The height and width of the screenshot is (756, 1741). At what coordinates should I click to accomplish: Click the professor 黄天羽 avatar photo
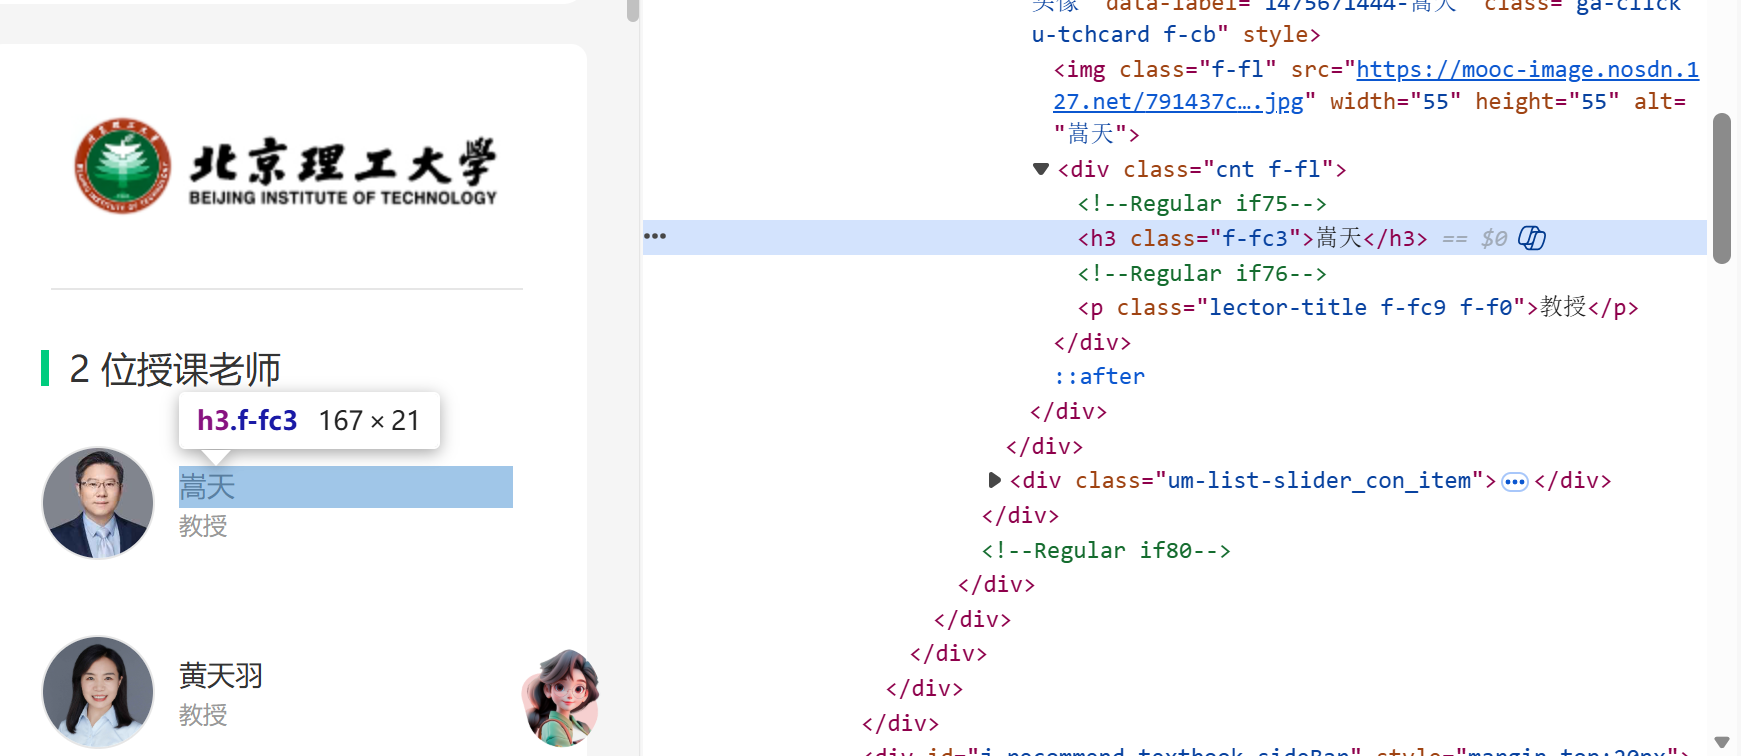pos(98,692)
